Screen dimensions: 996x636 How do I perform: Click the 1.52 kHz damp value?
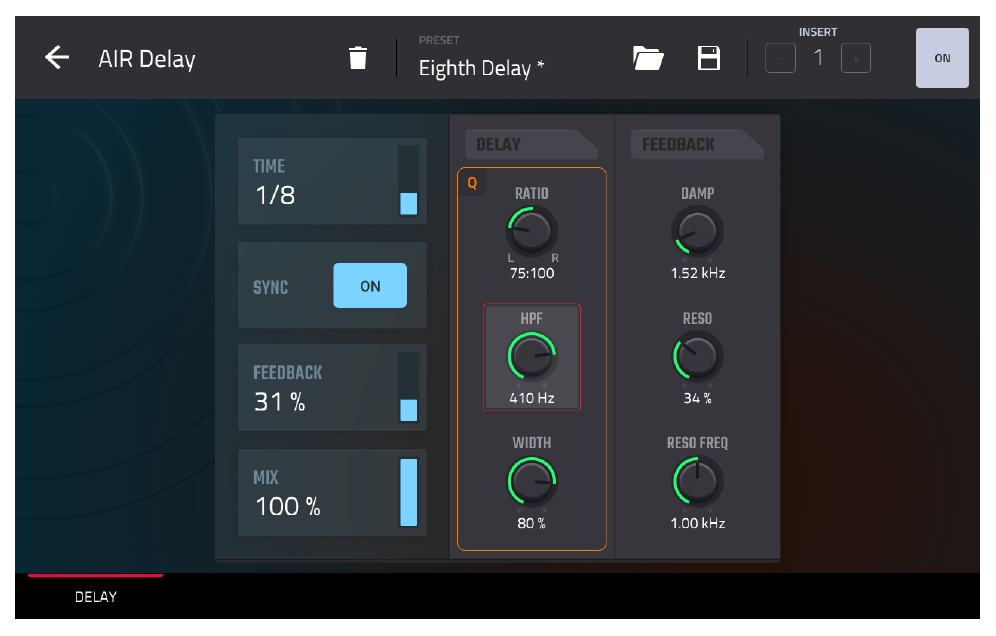click(x=697, y=273)
